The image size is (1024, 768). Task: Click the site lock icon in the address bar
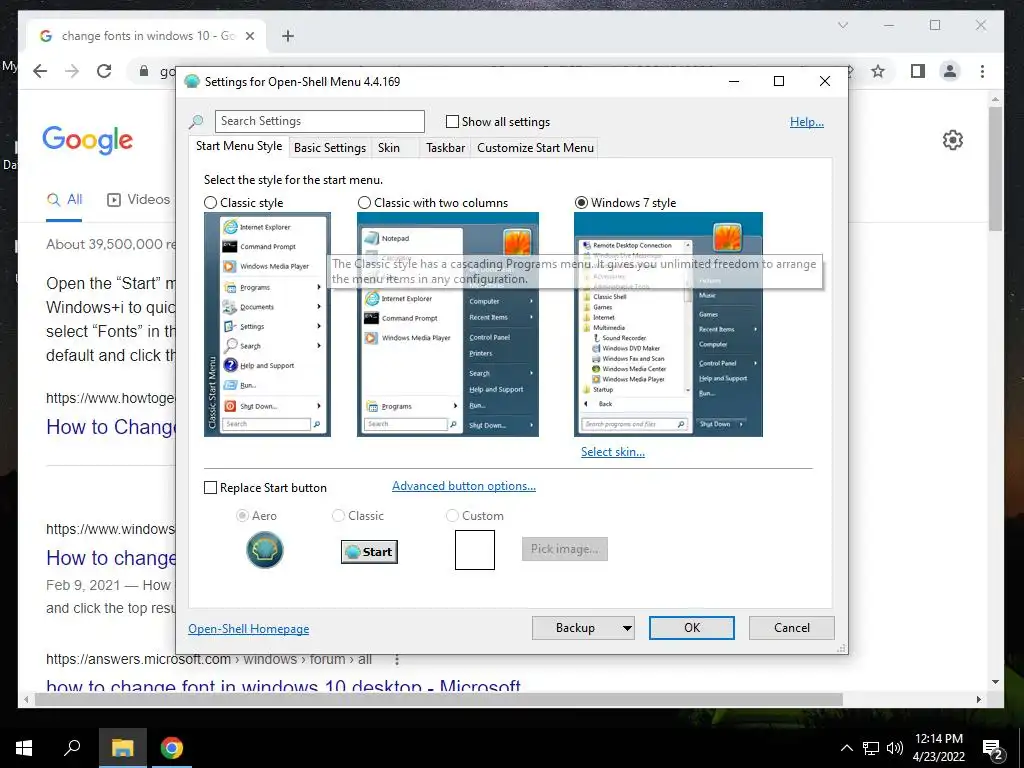click(x=144, y=71)
